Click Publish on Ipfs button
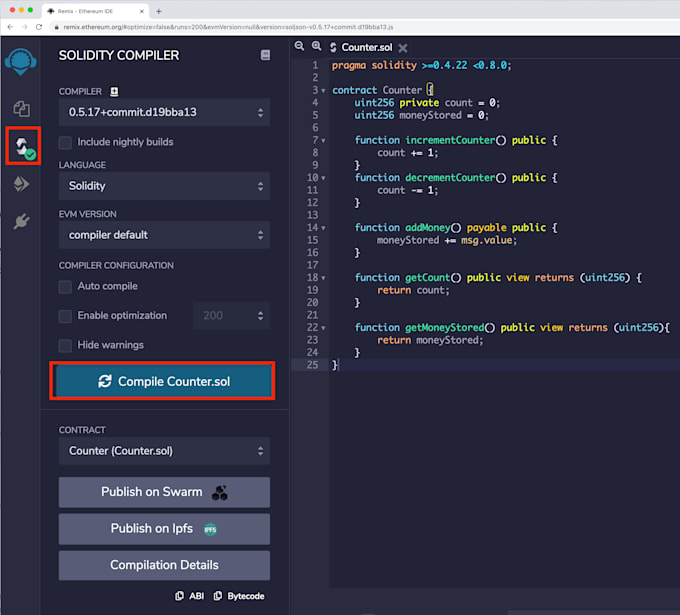The height and width of the screenshot is (615, 680). click(x=164, y=529)
